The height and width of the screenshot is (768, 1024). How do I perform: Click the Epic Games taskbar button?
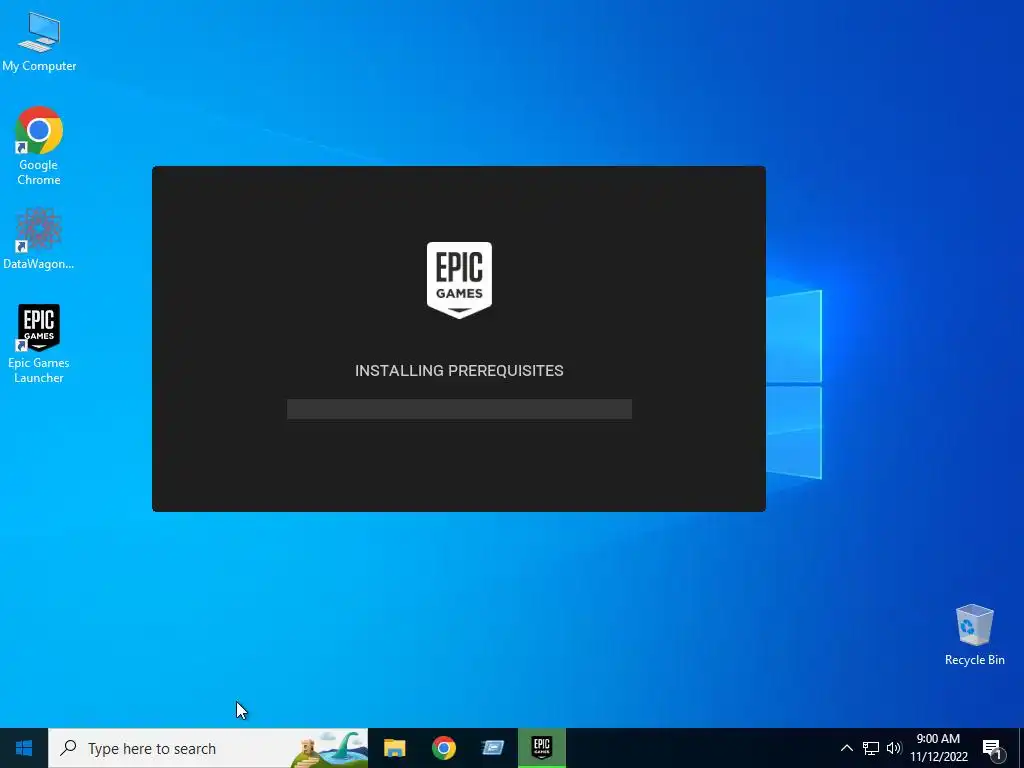541,748
